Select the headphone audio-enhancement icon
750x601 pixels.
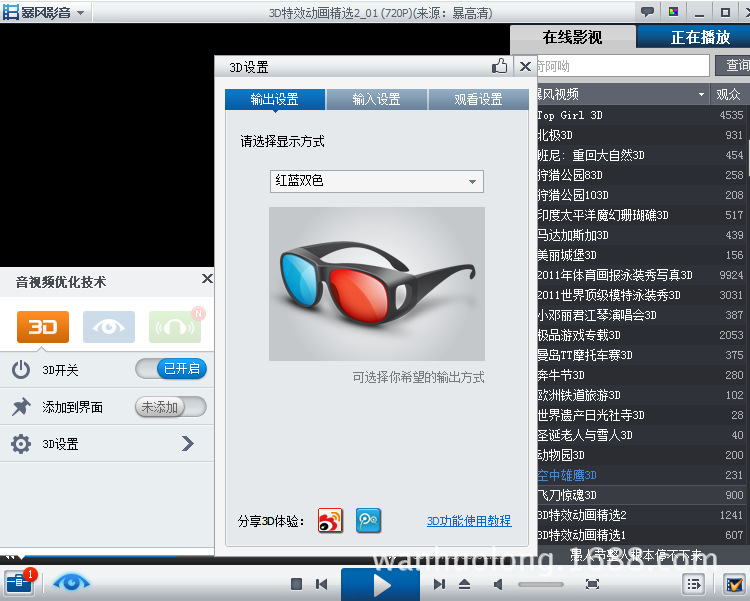tap(175, 327)
